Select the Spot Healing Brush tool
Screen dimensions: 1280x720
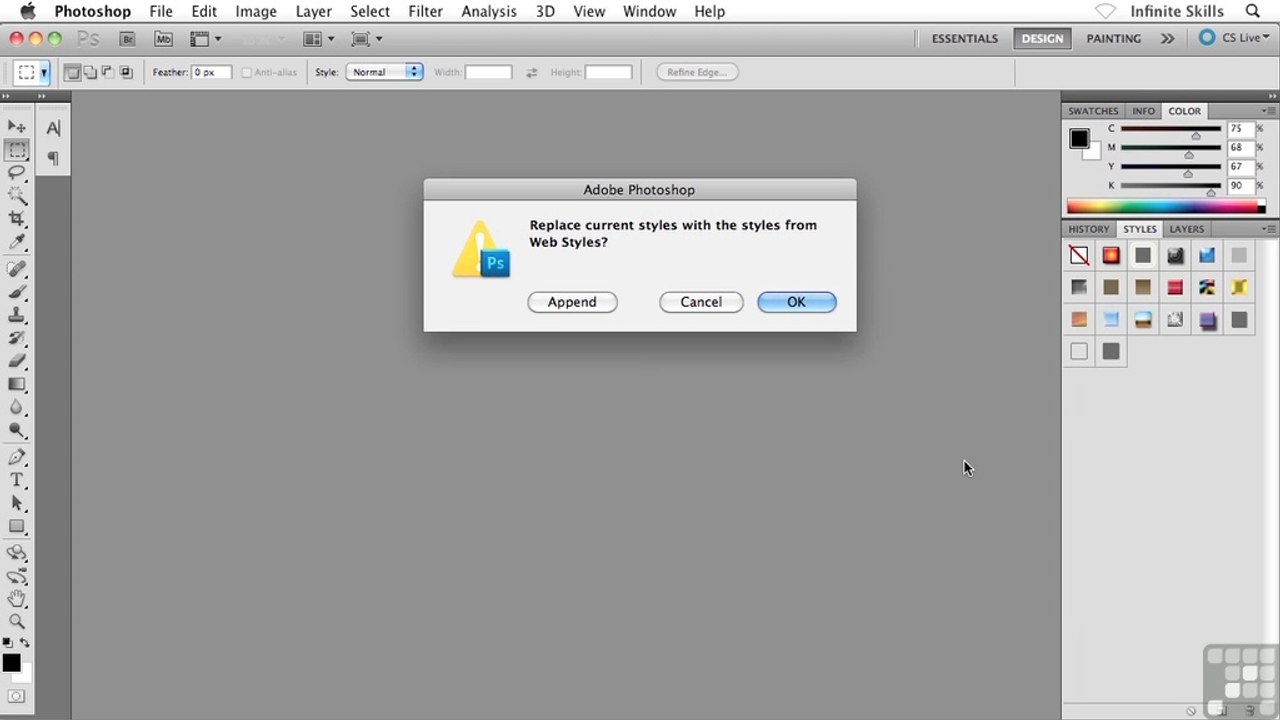pos(17,269)
